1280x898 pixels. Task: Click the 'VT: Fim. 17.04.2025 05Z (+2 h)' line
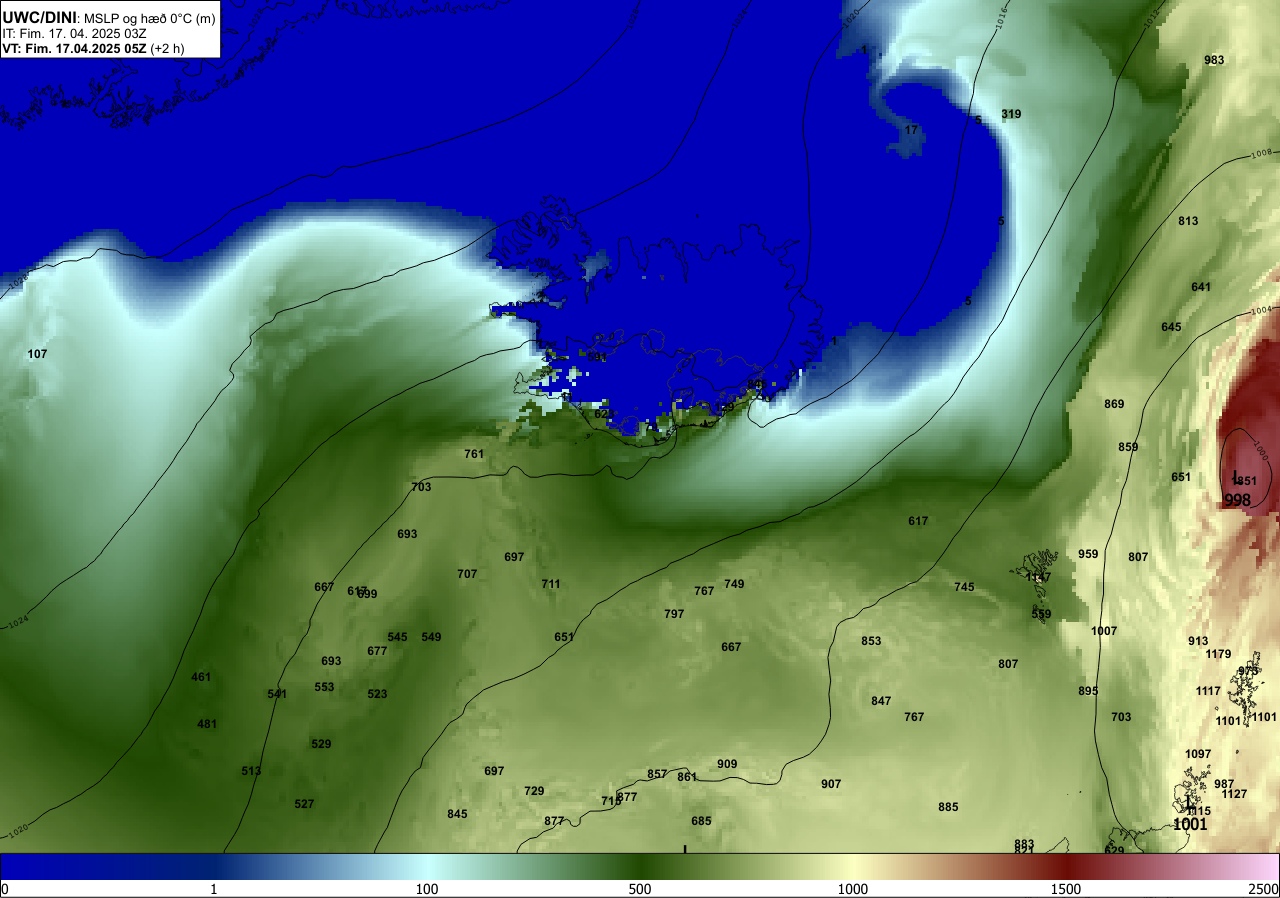pyautogui.click(x=93, y=48)
